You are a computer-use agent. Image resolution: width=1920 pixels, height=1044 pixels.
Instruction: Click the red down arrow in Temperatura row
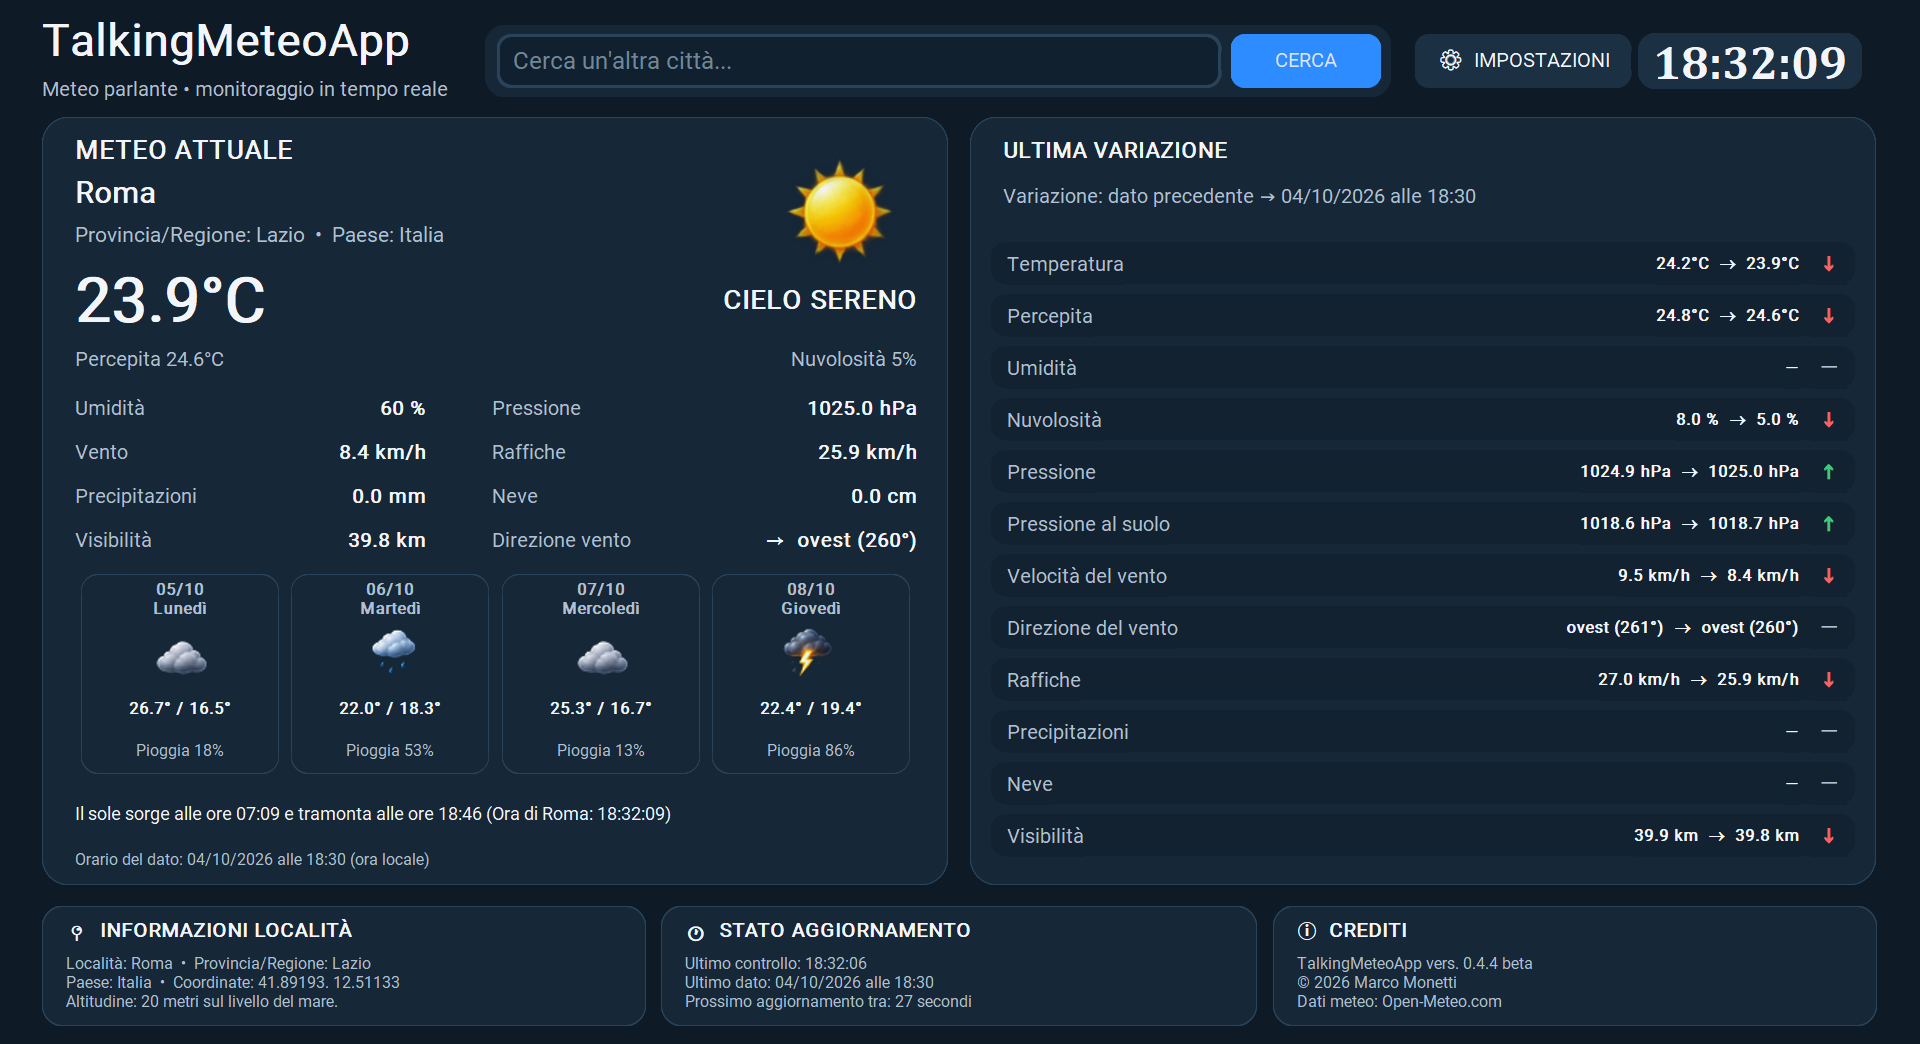(1829, 264)
